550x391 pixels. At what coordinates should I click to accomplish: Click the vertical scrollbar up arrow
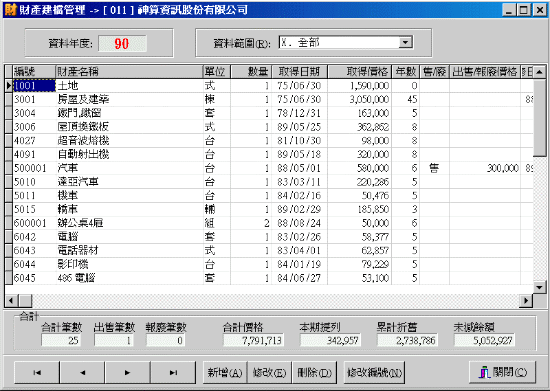(539, 72)
